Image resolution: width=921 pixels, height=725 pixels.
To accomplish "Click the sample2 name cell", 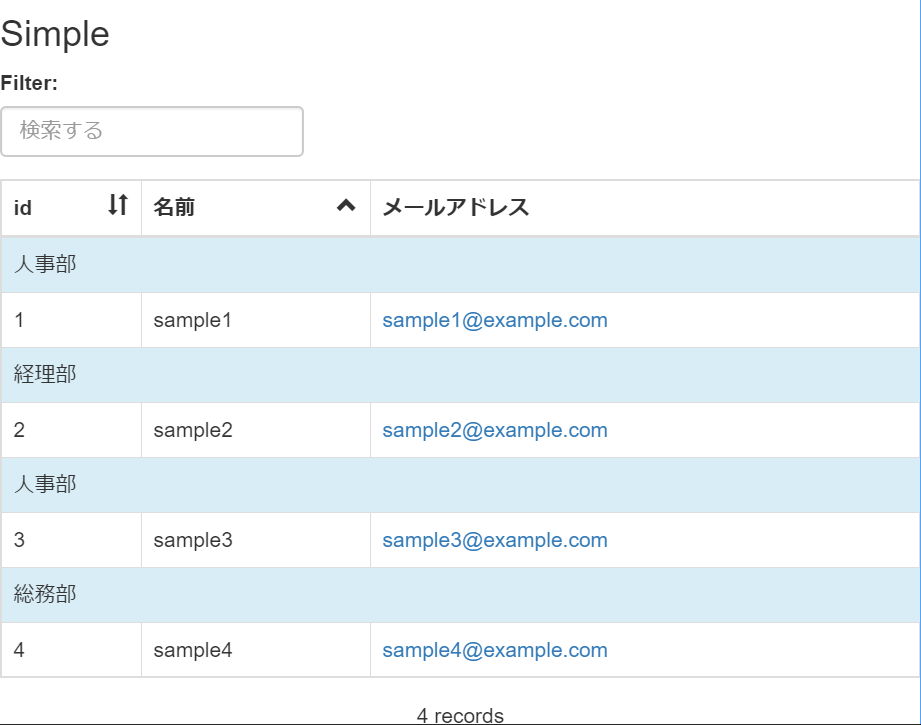I will (x=256, y=430).
